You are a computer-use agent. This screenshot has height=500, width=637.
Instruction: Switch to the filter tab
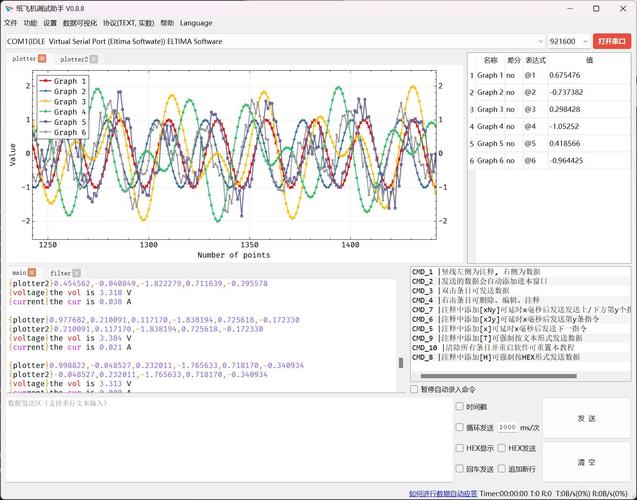61,273
